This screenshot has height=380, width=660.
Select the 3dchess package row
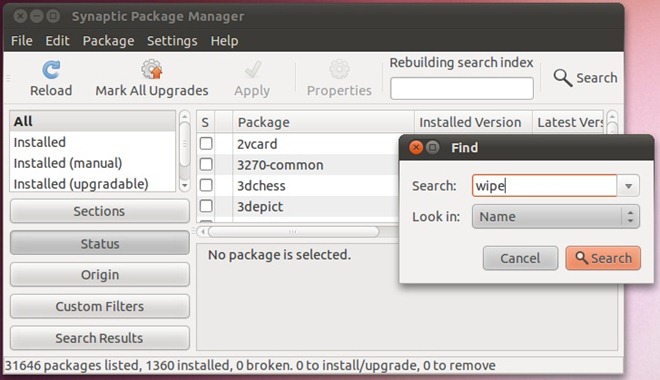[298, 186]
